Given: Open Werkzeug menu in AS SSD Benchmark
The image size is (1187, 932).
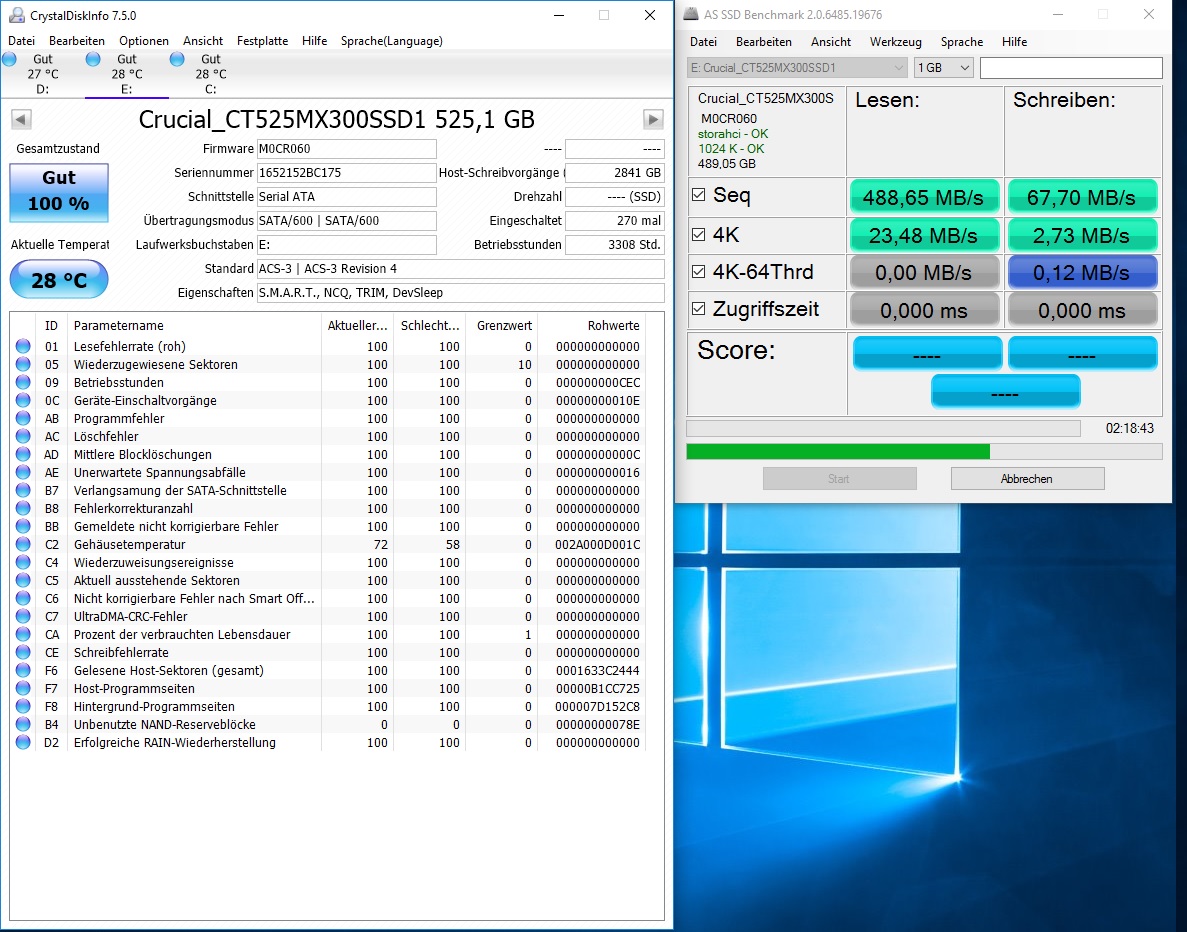Looking at the screenshot, I should [896, 42].
